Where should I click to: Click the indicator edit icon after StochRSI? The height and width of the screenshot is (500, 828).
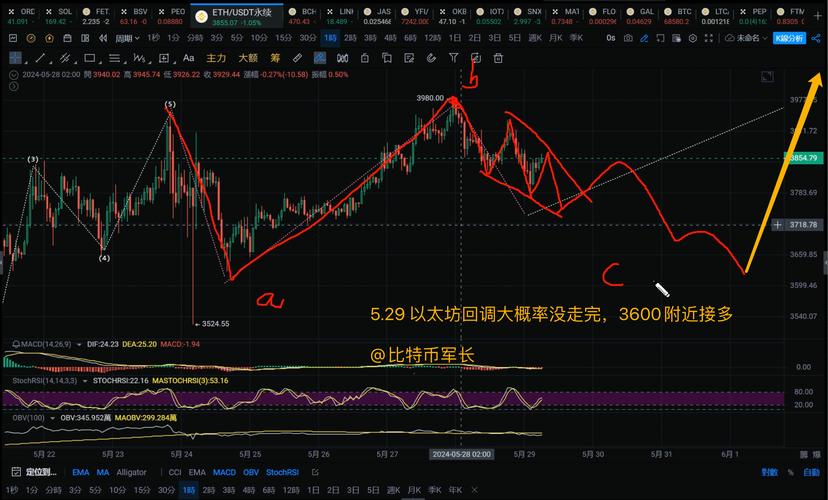click(315, 473)
